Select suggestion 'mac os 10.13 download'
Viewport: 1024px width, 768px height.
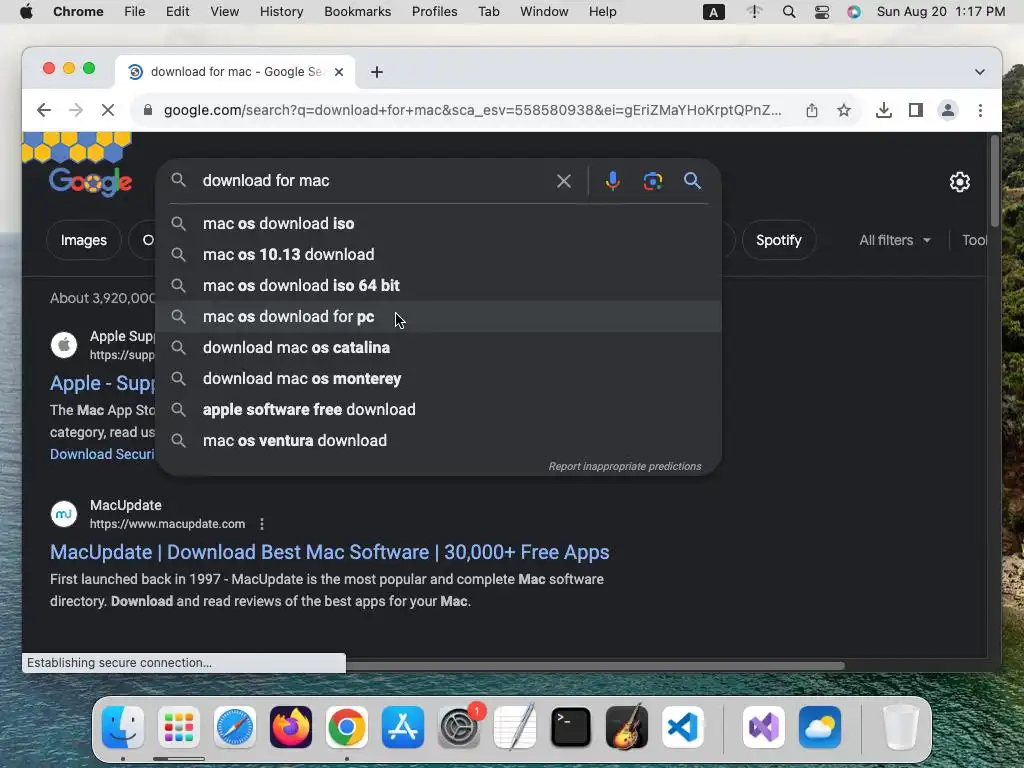[439, 255]
